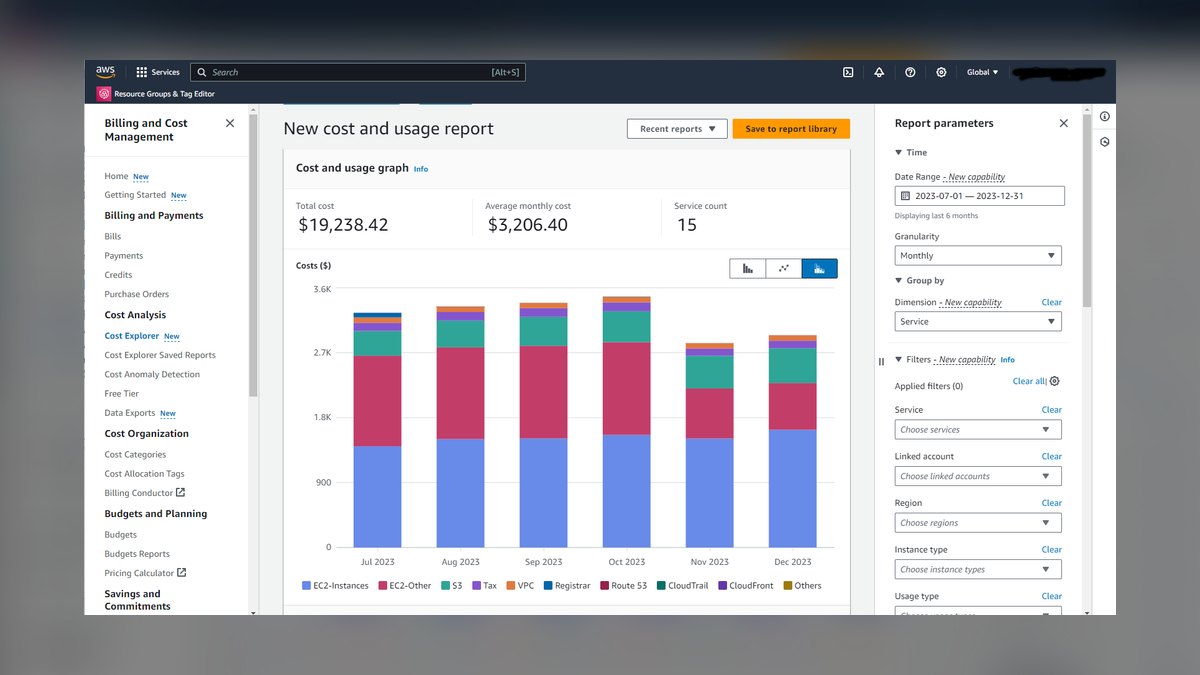This screenshot has height=675, width=1200.
Task: Open the CloudShell terminal icon
Action: pos(848,72)
